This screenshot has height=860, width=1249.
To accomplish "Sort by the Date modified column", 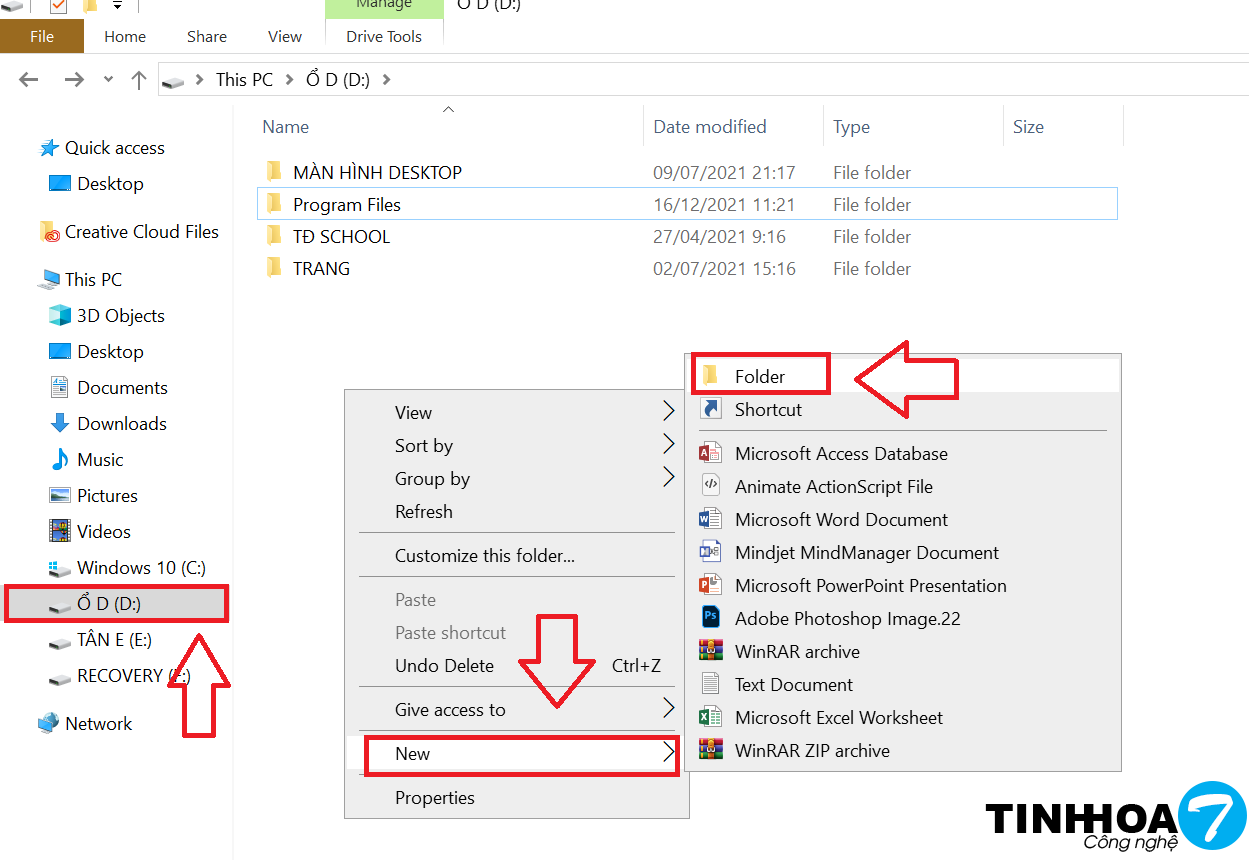I will click(x=709, y=127).
